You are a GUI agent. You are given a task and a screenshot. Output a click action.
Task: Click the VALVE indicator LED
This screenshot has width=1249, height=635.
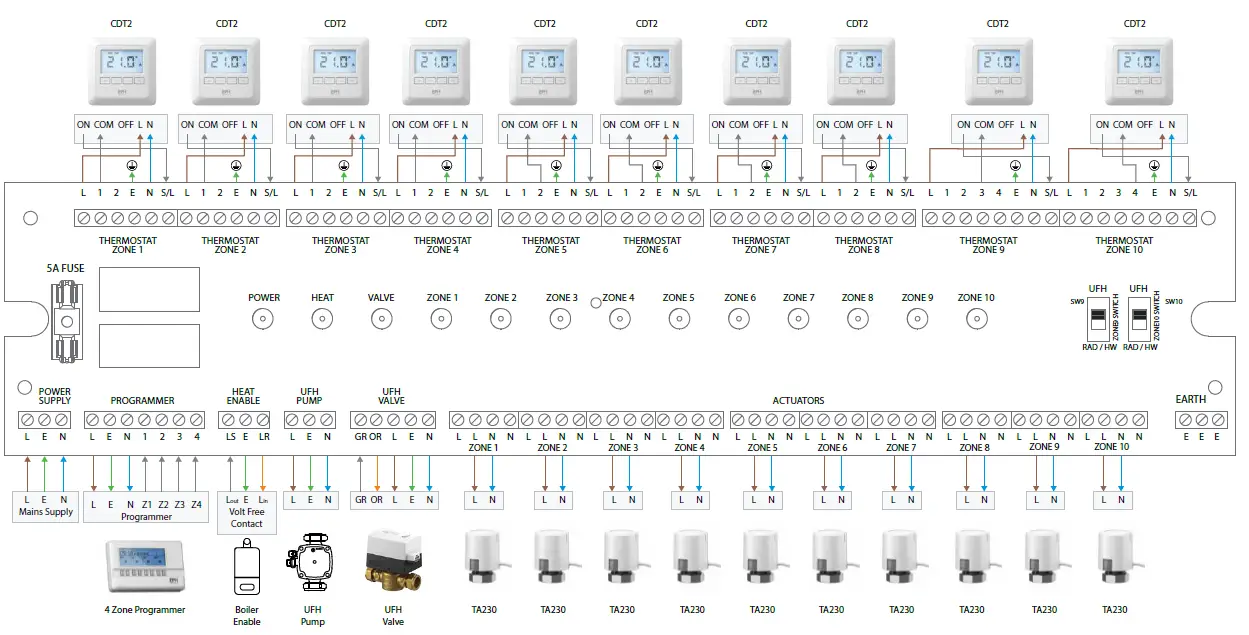pos(381,319)
